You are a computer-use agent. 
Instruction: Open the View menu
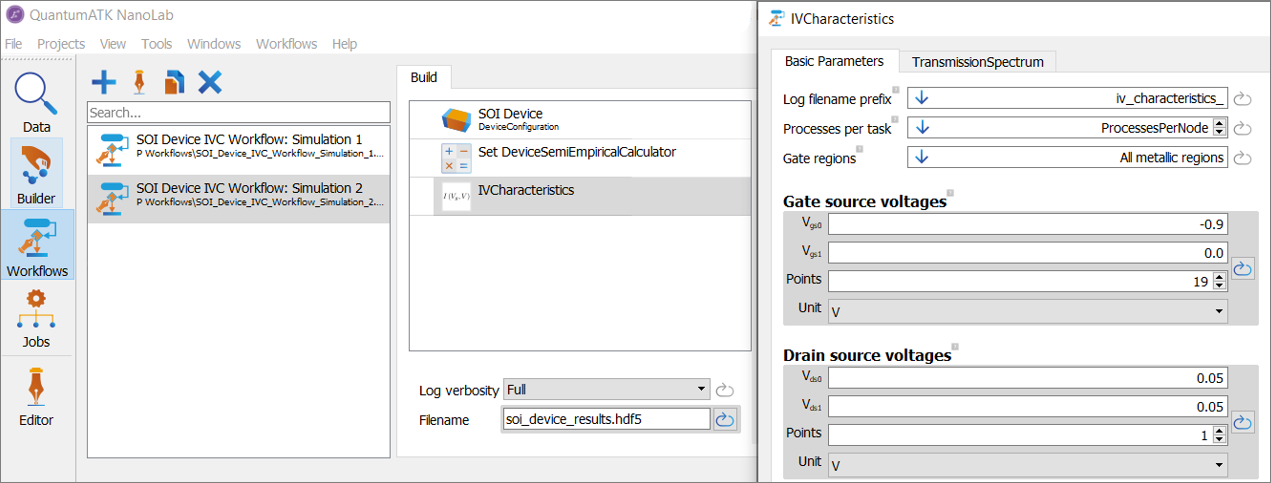pyautogui.click(x=113, y=44)
